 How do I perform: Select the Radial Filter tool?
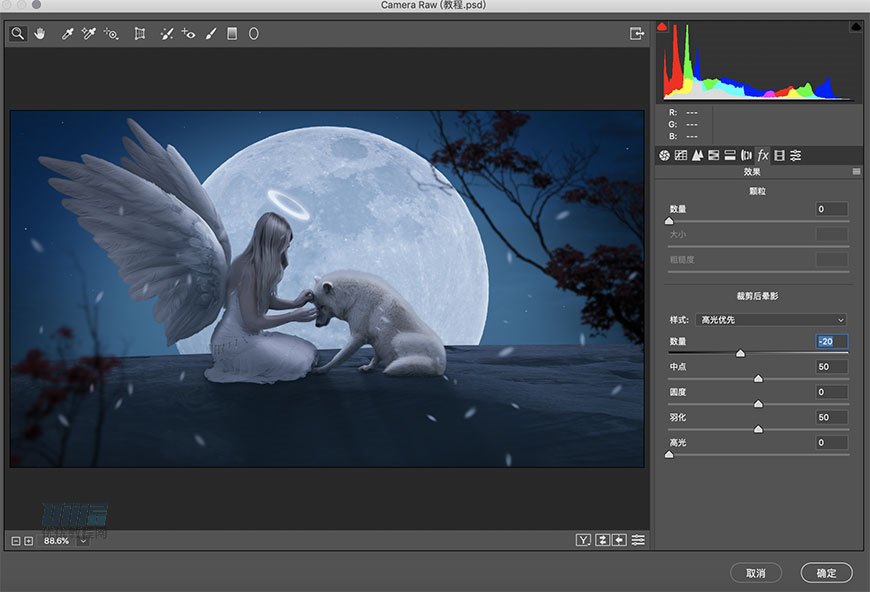(x=254, y=34)
